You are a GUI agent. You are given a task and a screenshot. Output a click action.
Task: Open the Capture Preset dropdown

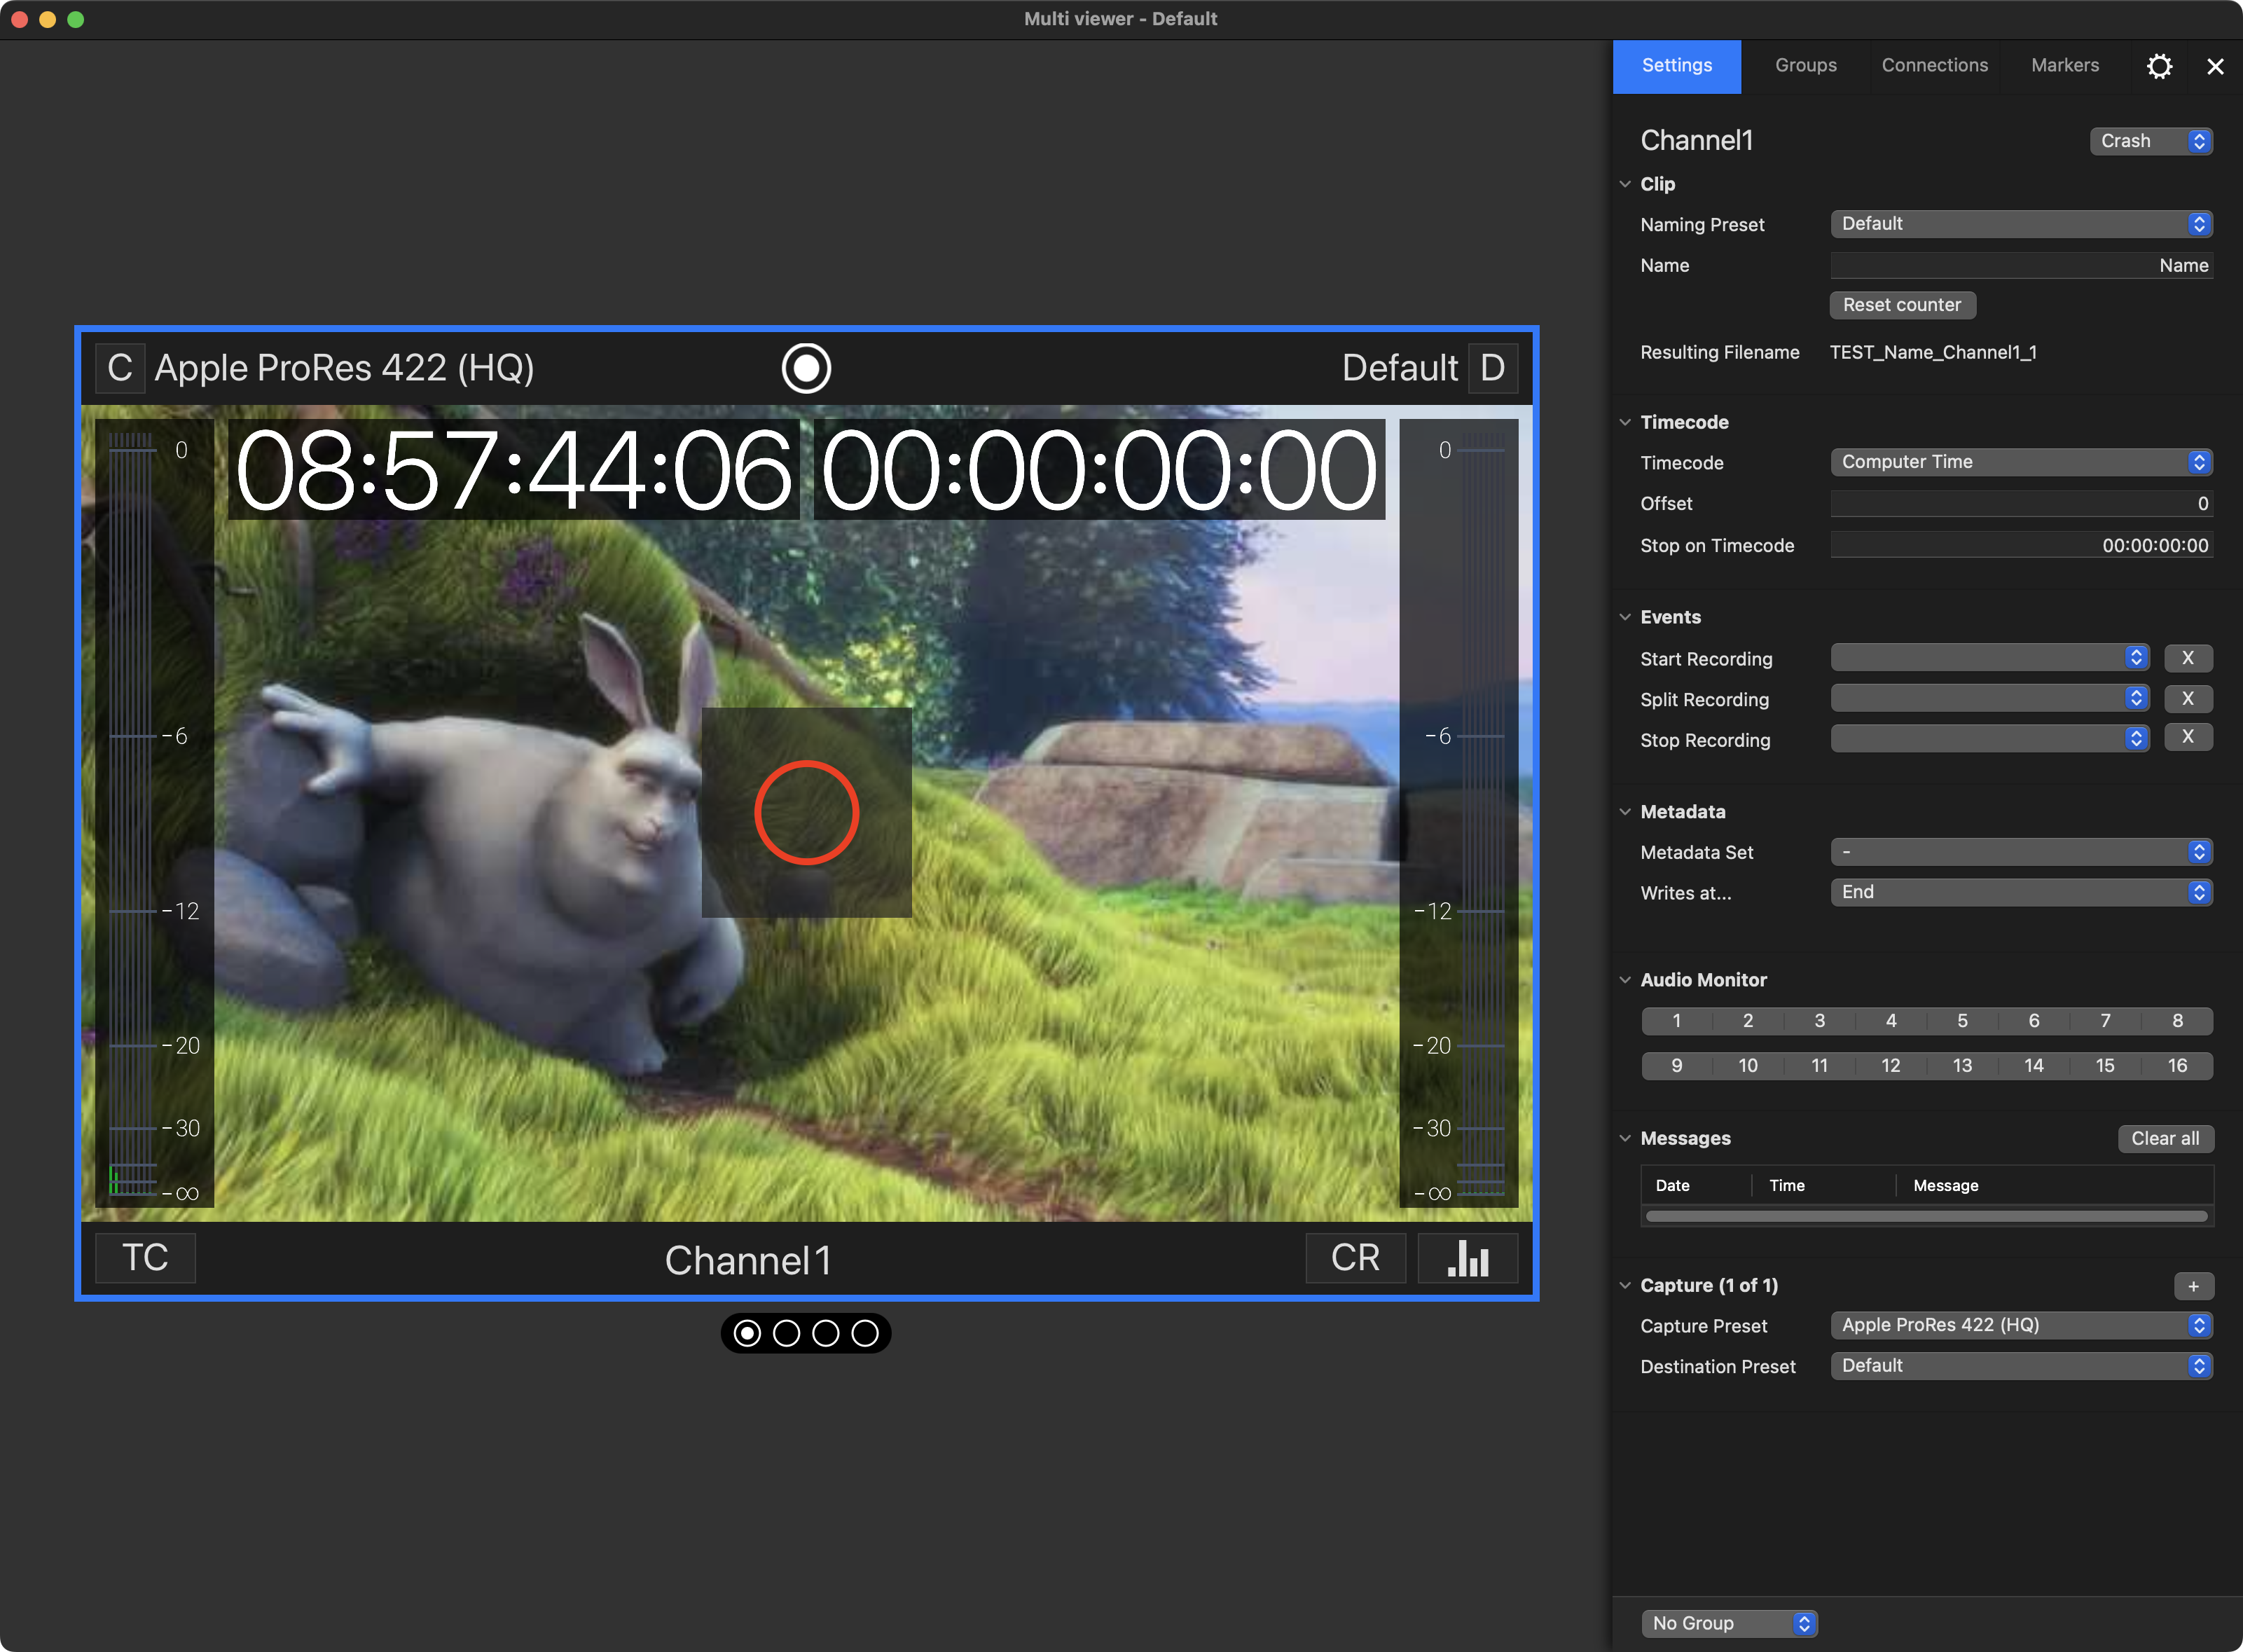point(2021,1325)
